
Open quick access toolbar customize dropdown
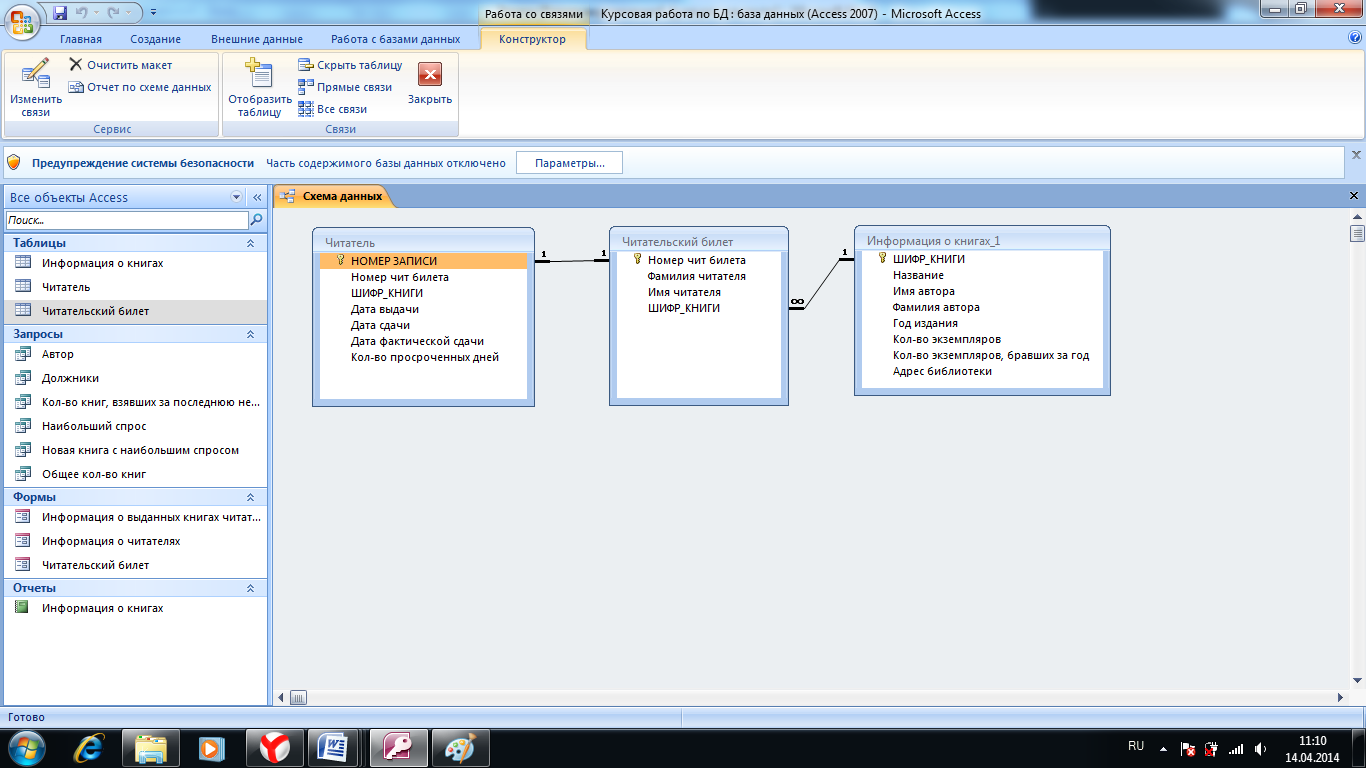153,13
